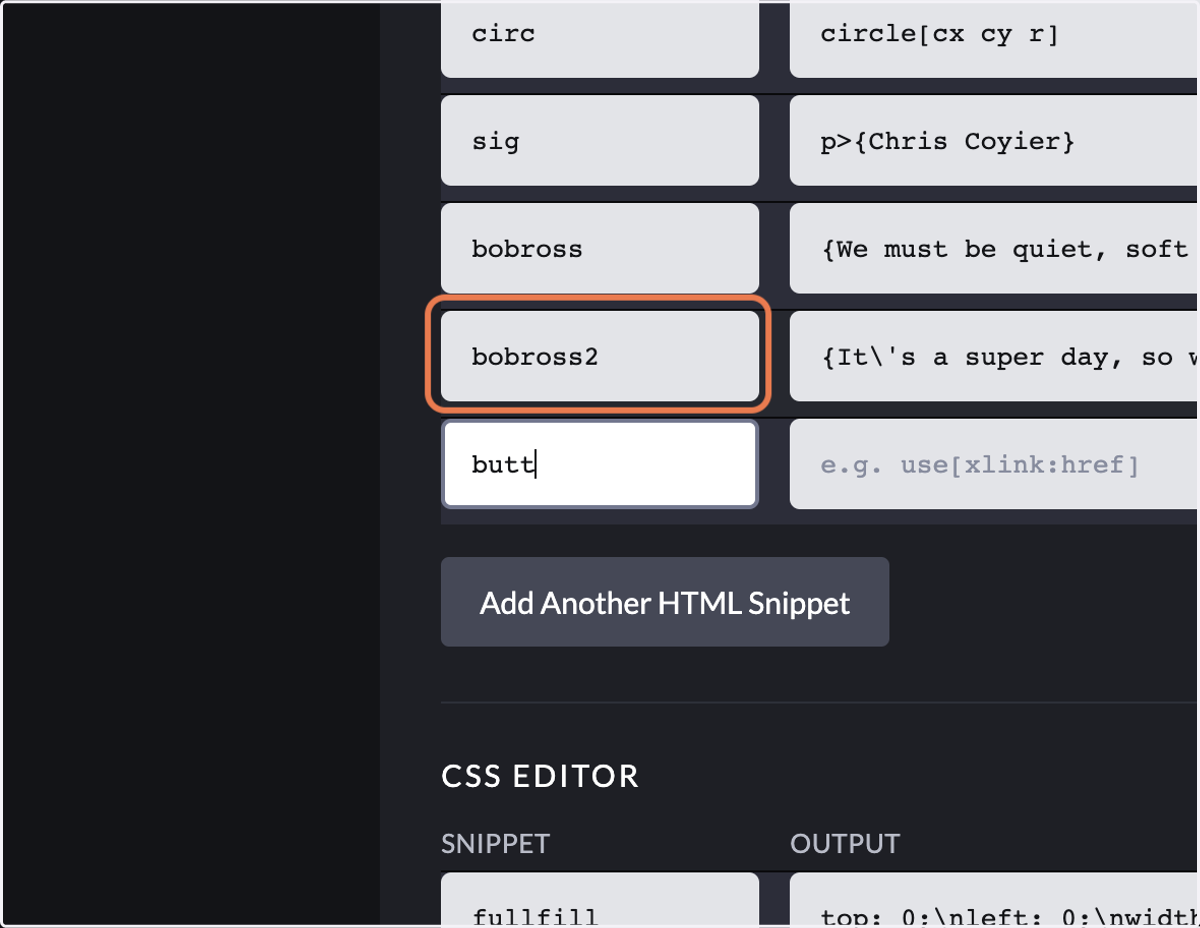Screen dimensions: 1200x928
Task: Click the 'circ' snippet input field
Action: 600,39
